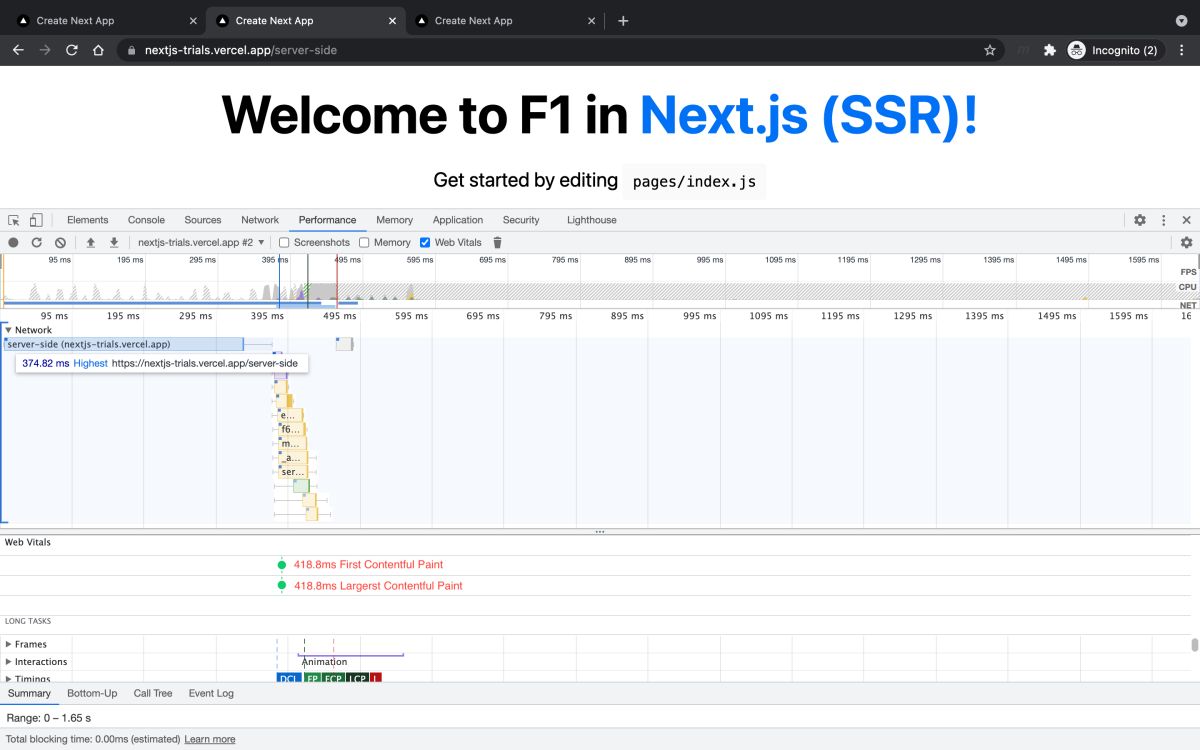Click the 374.82 ms tooltip value
This screenshot has width=1200, height=750.
point(46,364)
